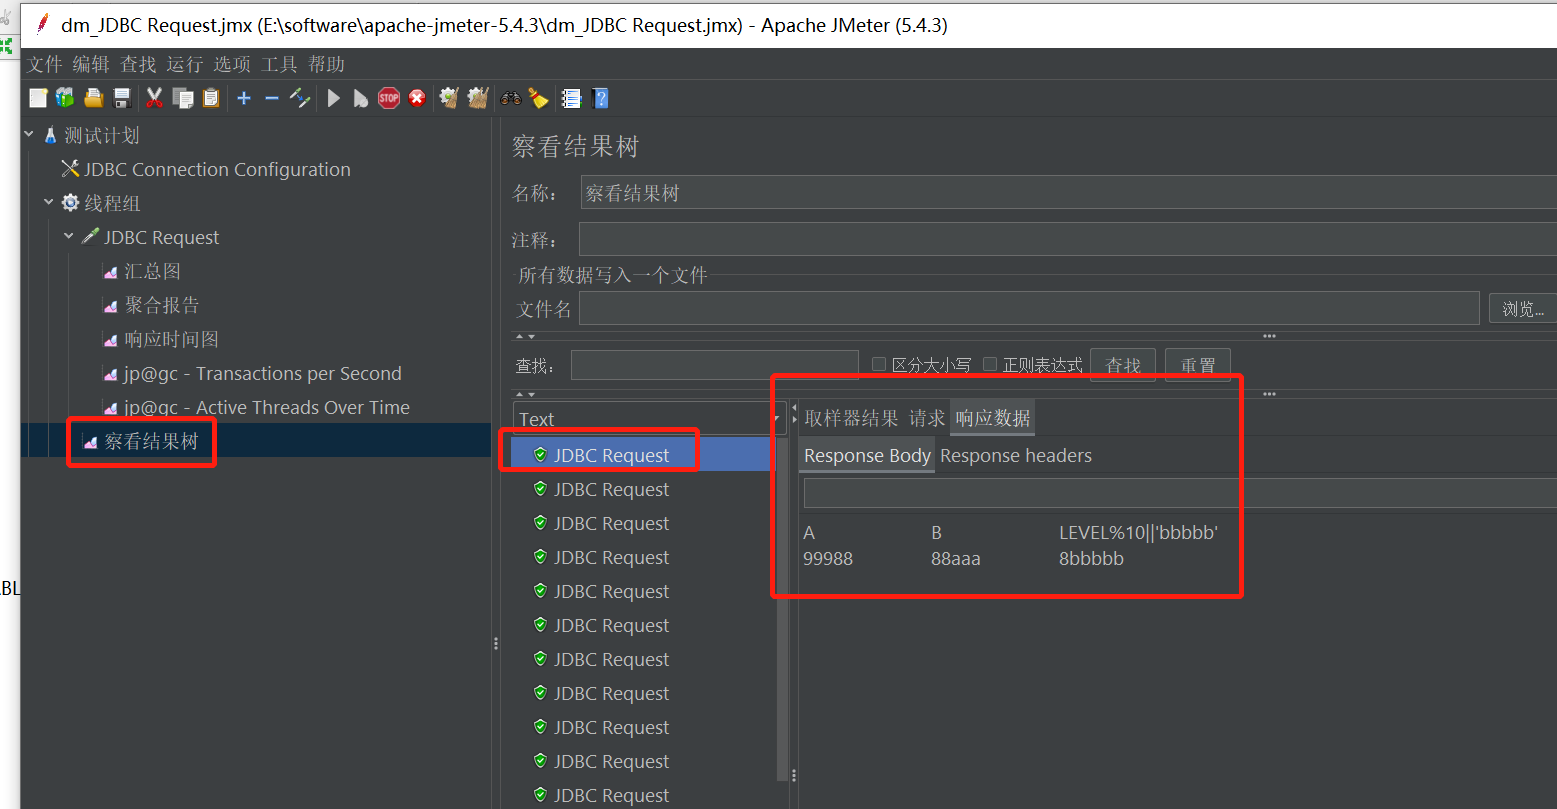Click the Copy icon in toolbar
Screen dimensions: 1557x809
click(182, 98)
